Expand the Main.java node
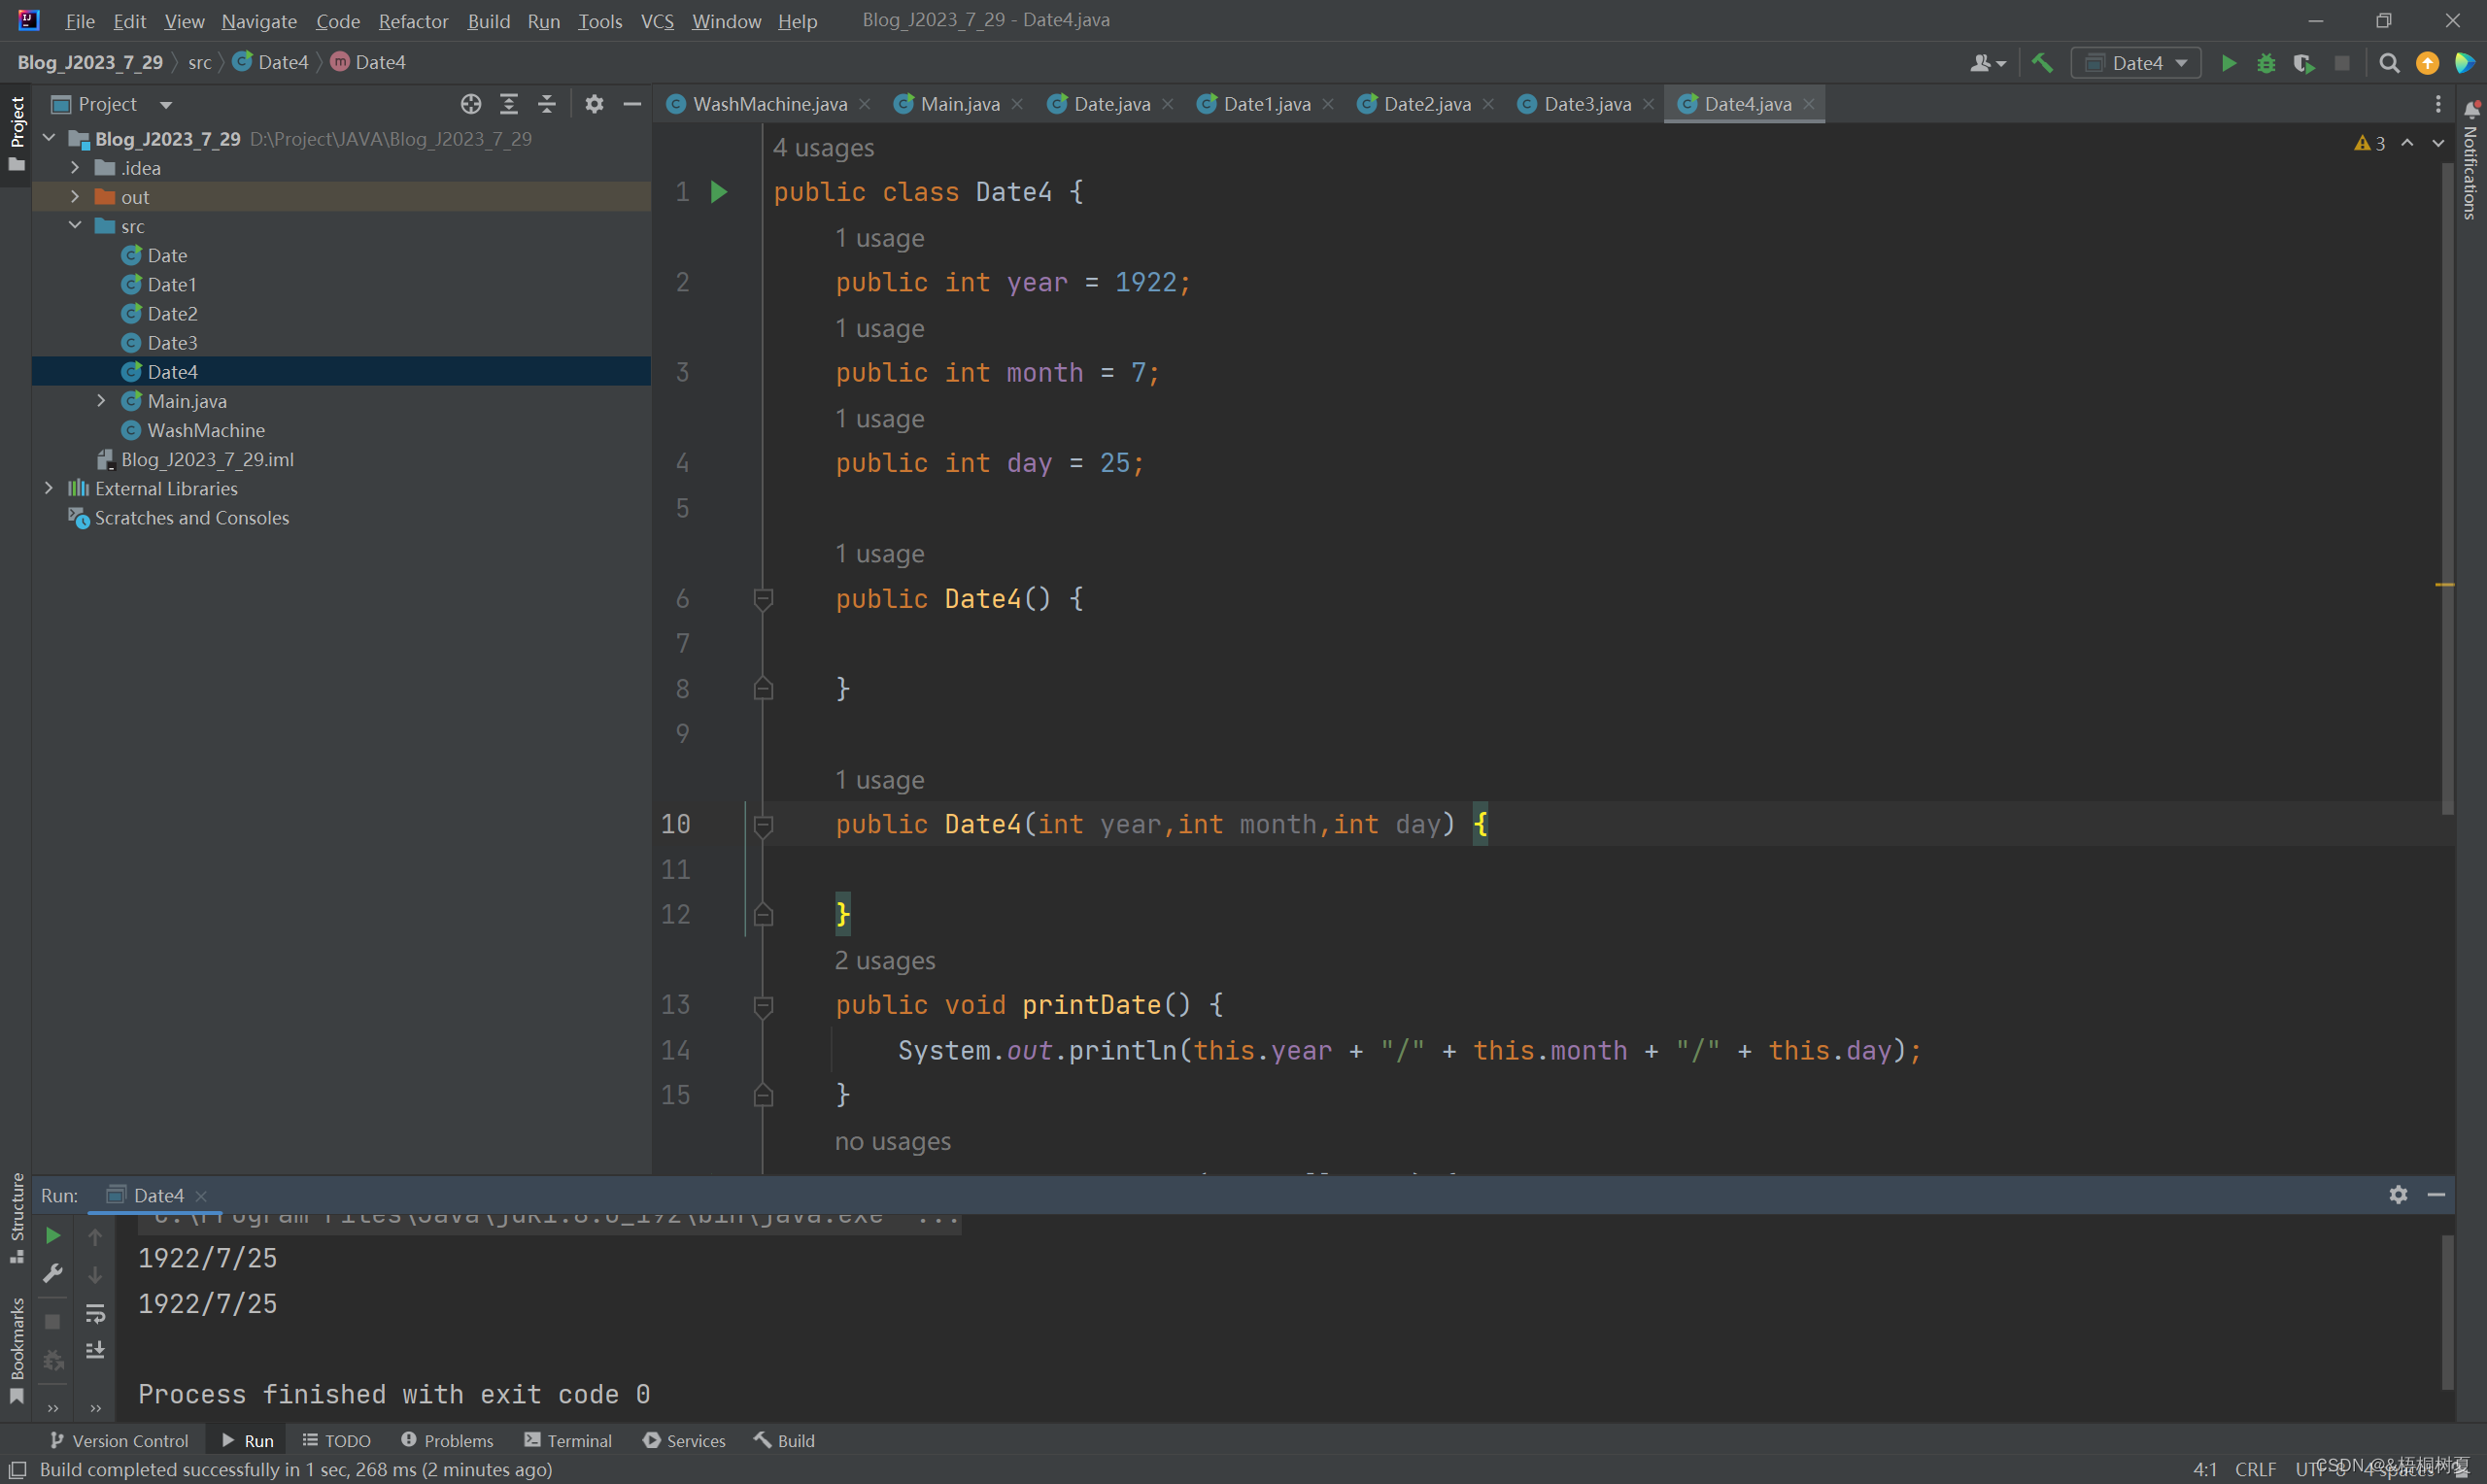Image resolution: width=2487 pixels, height=1484 pixels. 101,400
